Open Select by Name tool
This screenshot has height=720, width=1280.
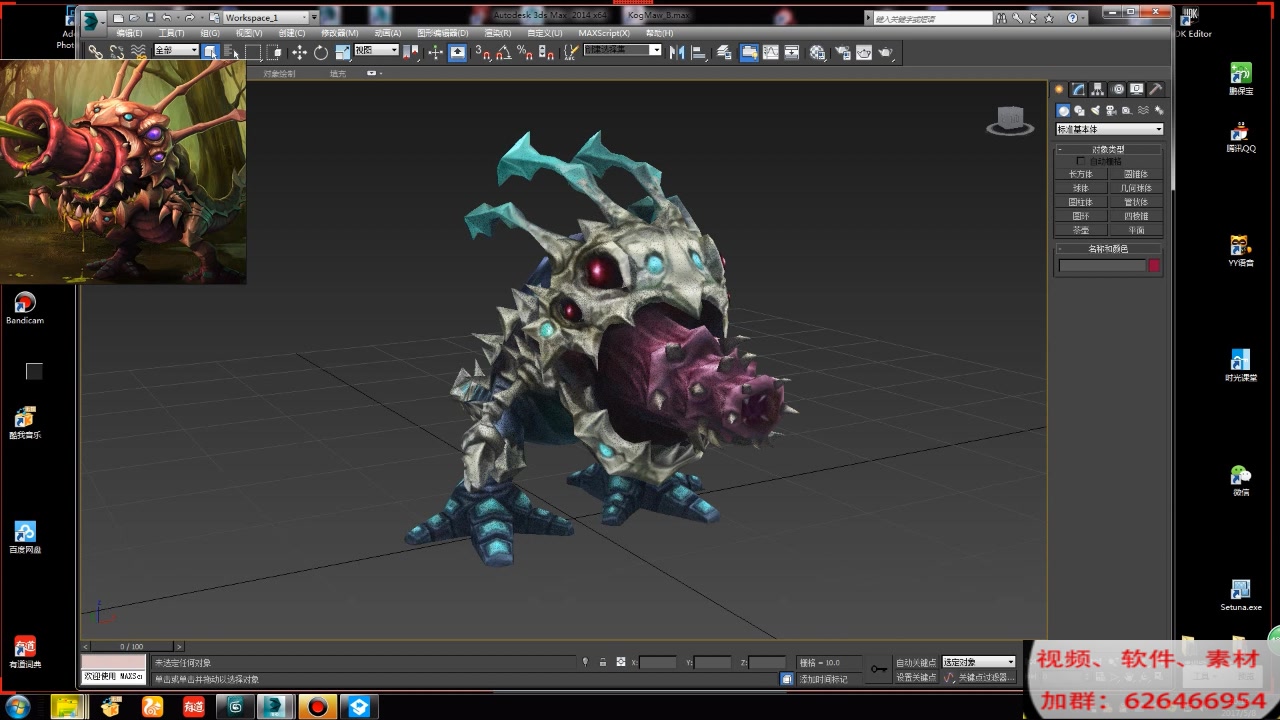tap(231, 52)
